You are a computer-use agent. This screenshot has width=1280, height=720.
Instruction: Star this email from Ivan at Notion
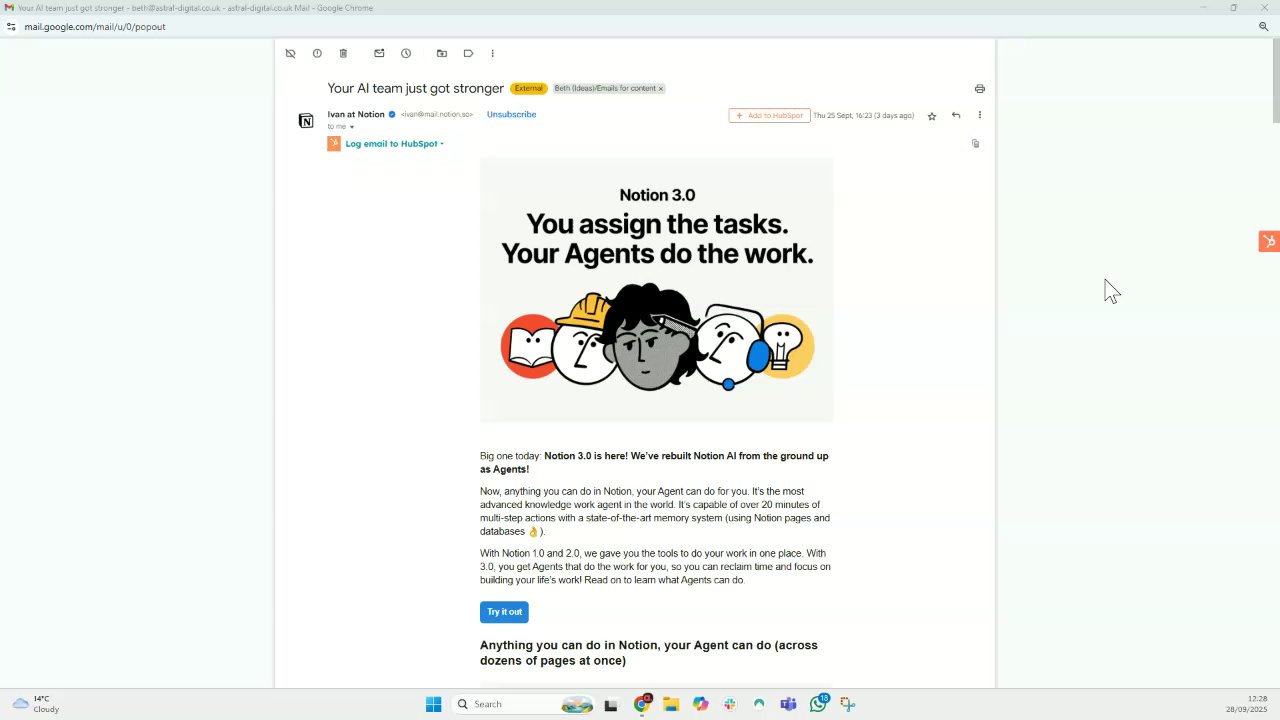click(x=932, y=116)
